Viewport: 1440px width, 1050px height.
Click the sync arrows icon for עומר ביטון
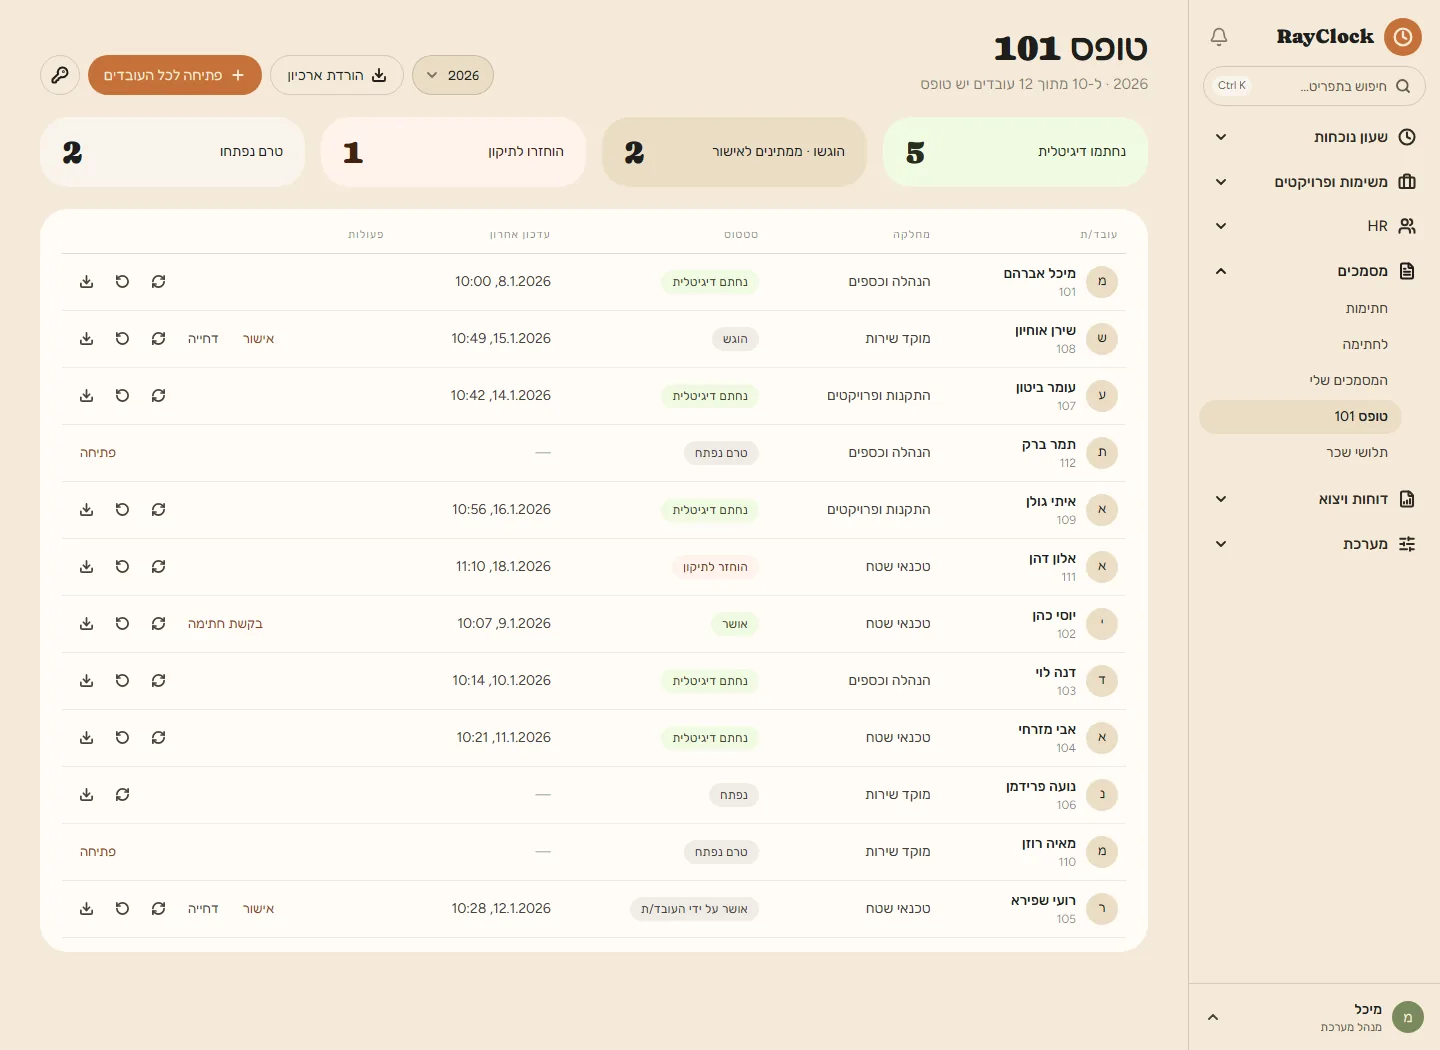coord(159,396)
